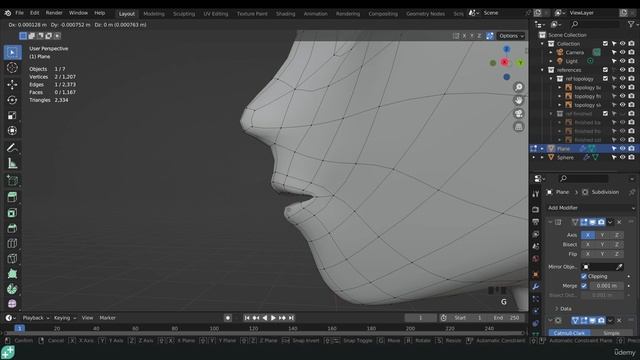The image size is (640, 360).
Task: Pick Mirror Object with eyedropper
Action: 619,267
